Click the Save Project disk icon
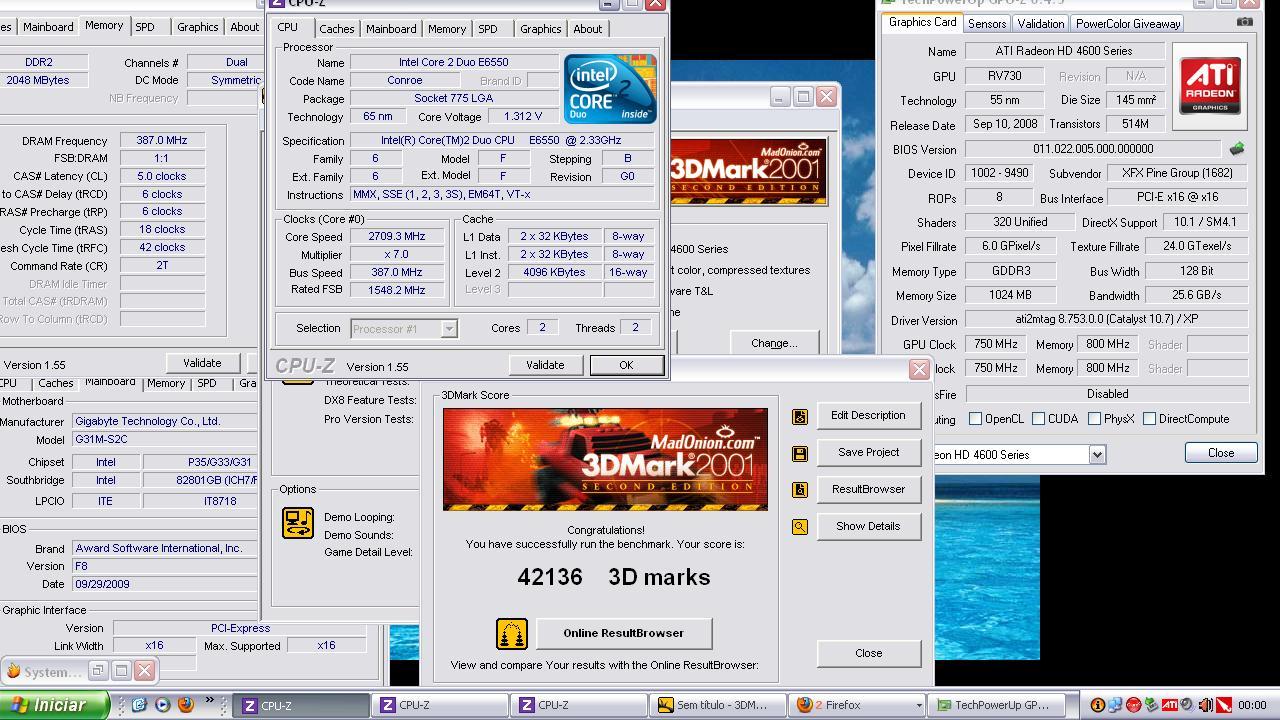The height and width of the screenshot is (720, 1280). click(800, 453)
